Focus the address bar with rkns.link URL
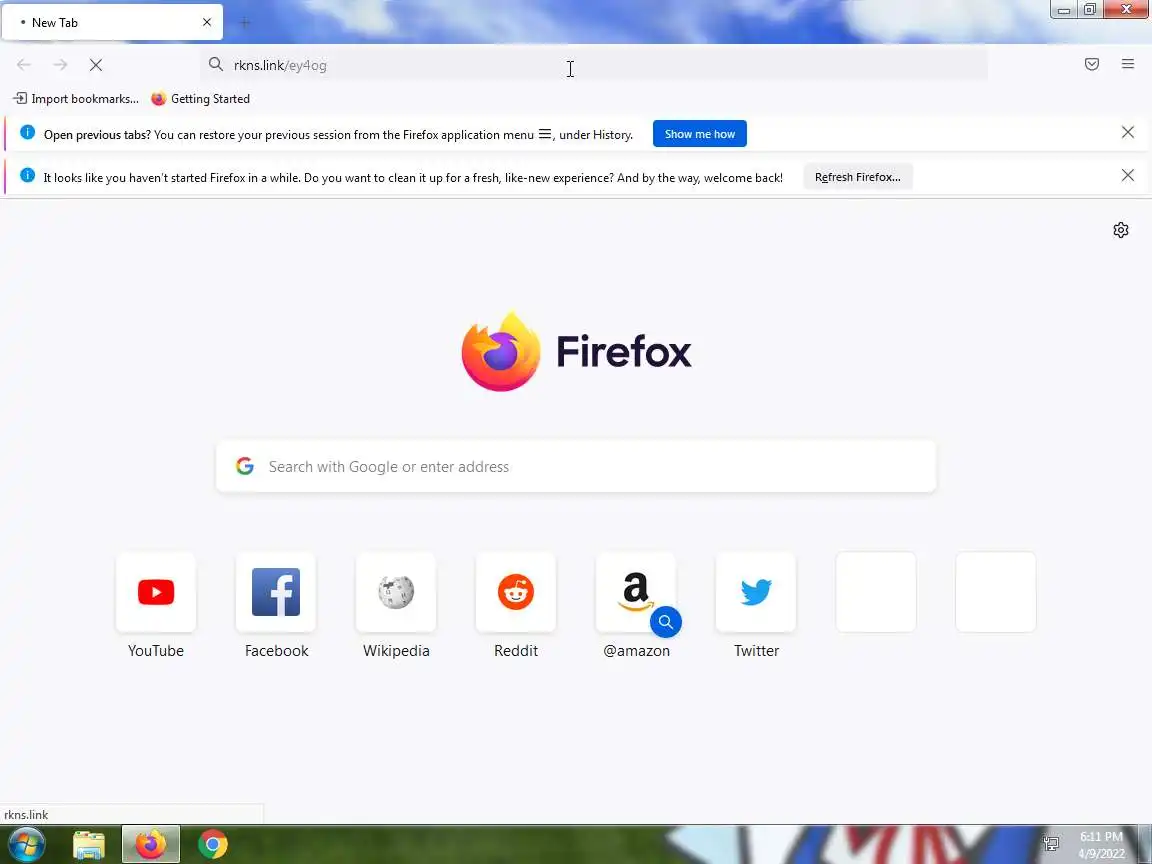Viewport: 1152px width, 864px height. [595, 65]
